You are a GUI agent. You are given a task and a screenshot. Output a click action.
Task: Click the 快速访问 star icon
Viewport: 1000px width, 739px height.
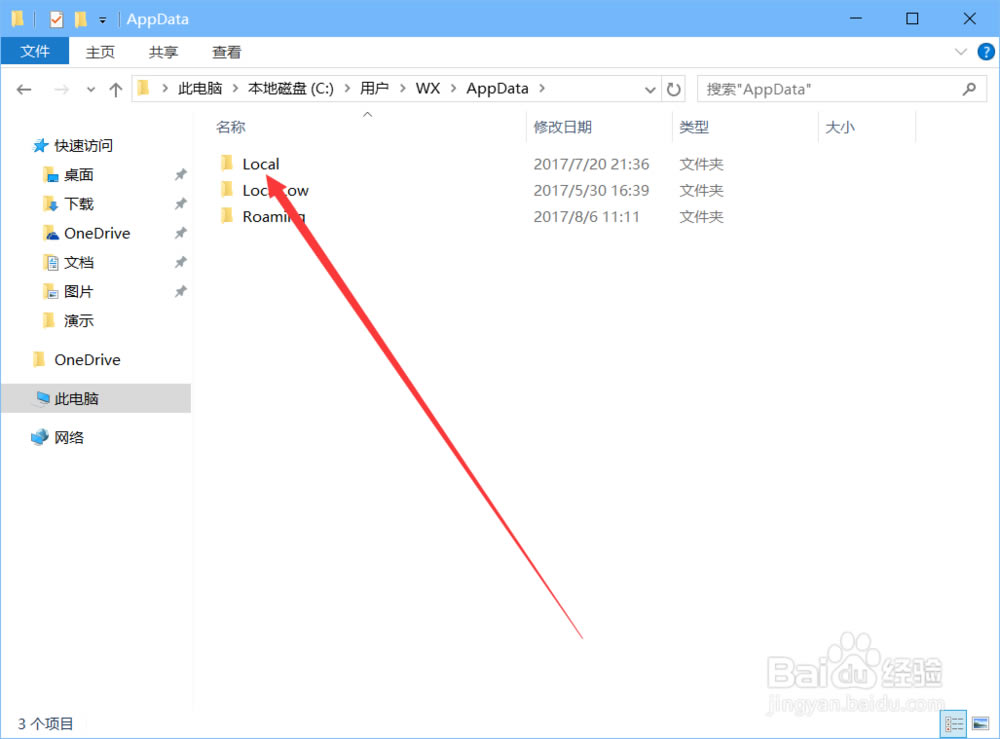coord(40,145)
